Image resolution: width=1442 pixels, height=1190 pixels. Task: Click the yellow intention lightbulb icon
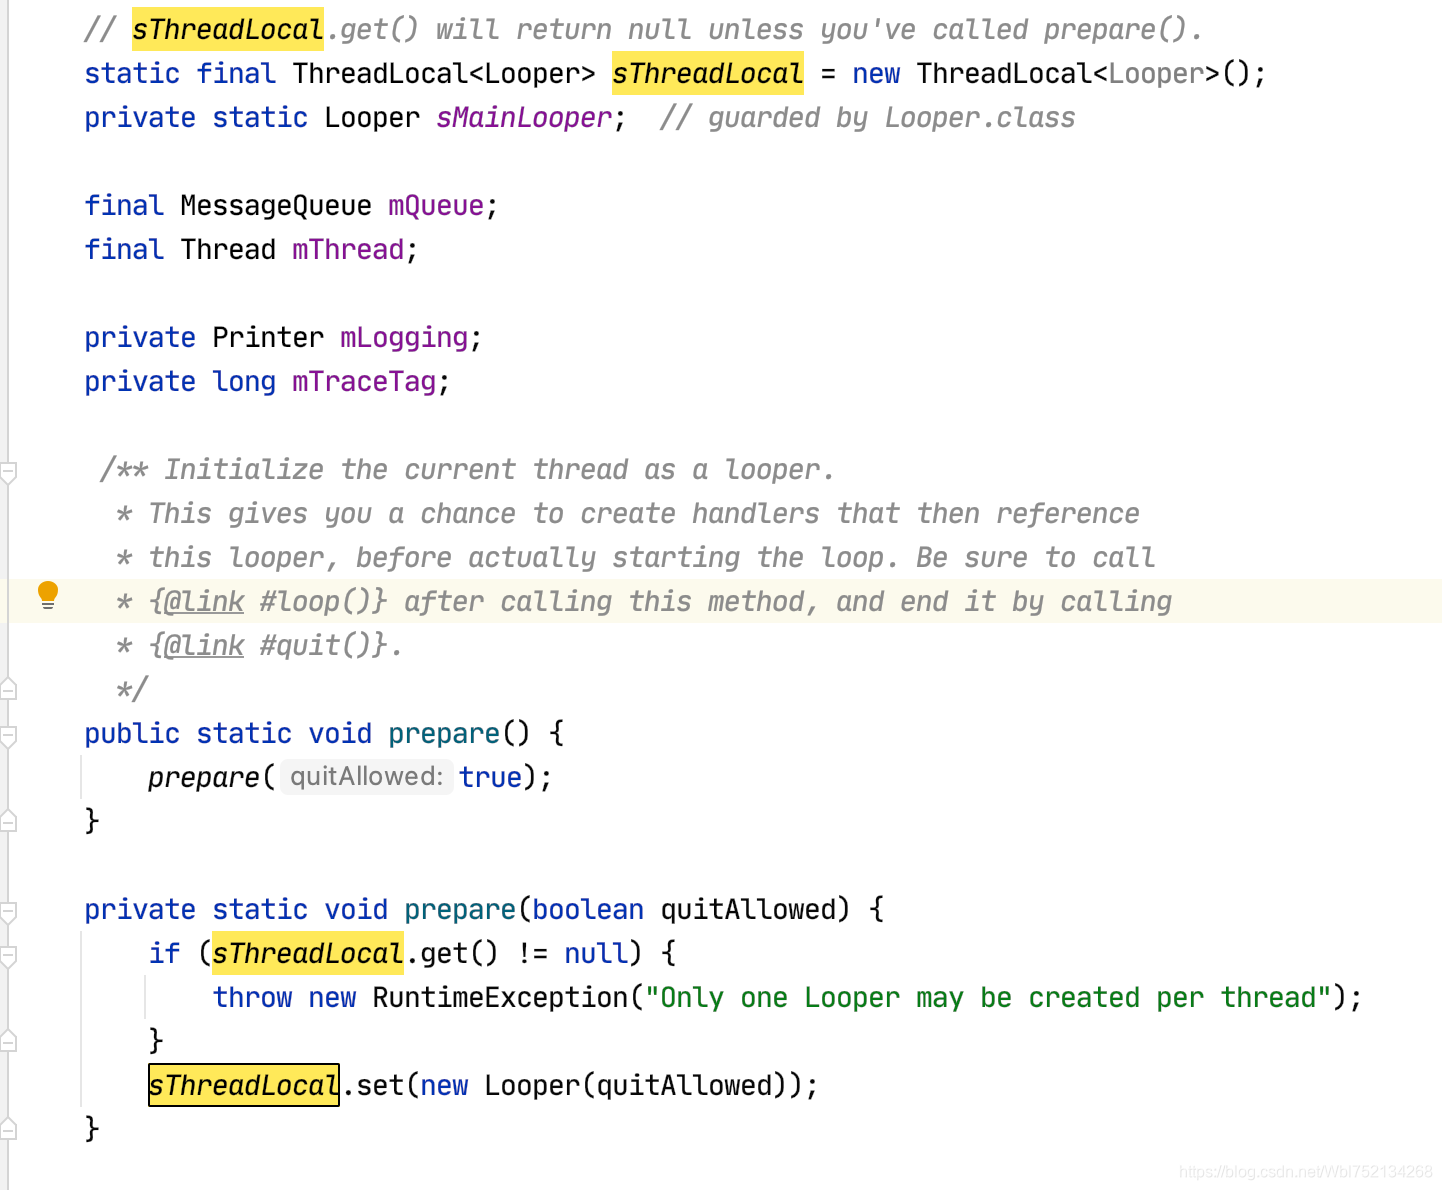(48, 594)
